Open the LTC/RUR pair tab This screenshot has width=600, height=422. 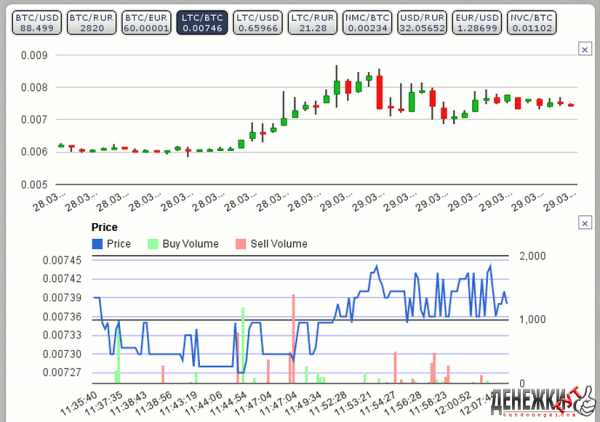tap(313, 22)
